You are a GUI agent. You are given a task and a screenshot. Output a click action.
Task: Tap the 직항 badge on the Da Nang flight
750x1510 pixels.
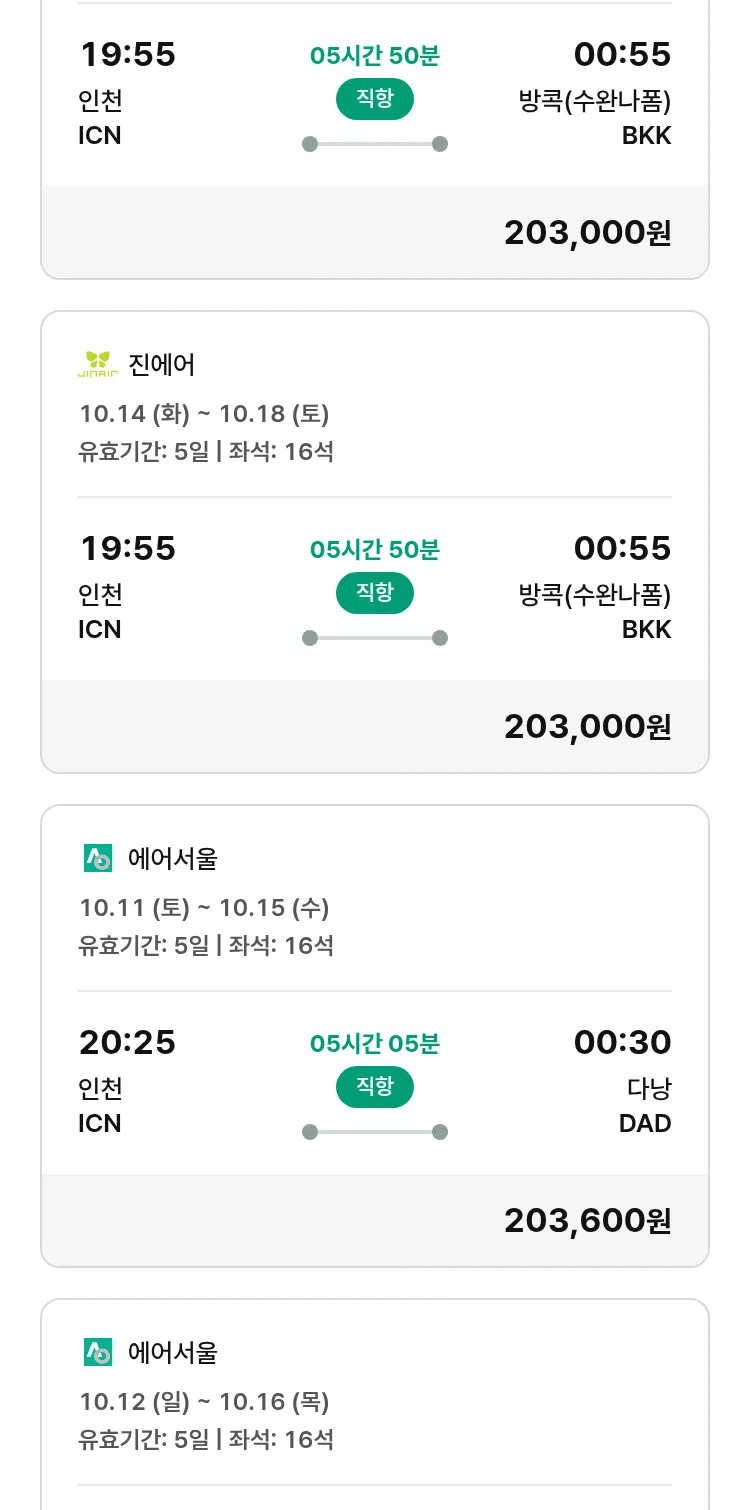point(375,1087)
